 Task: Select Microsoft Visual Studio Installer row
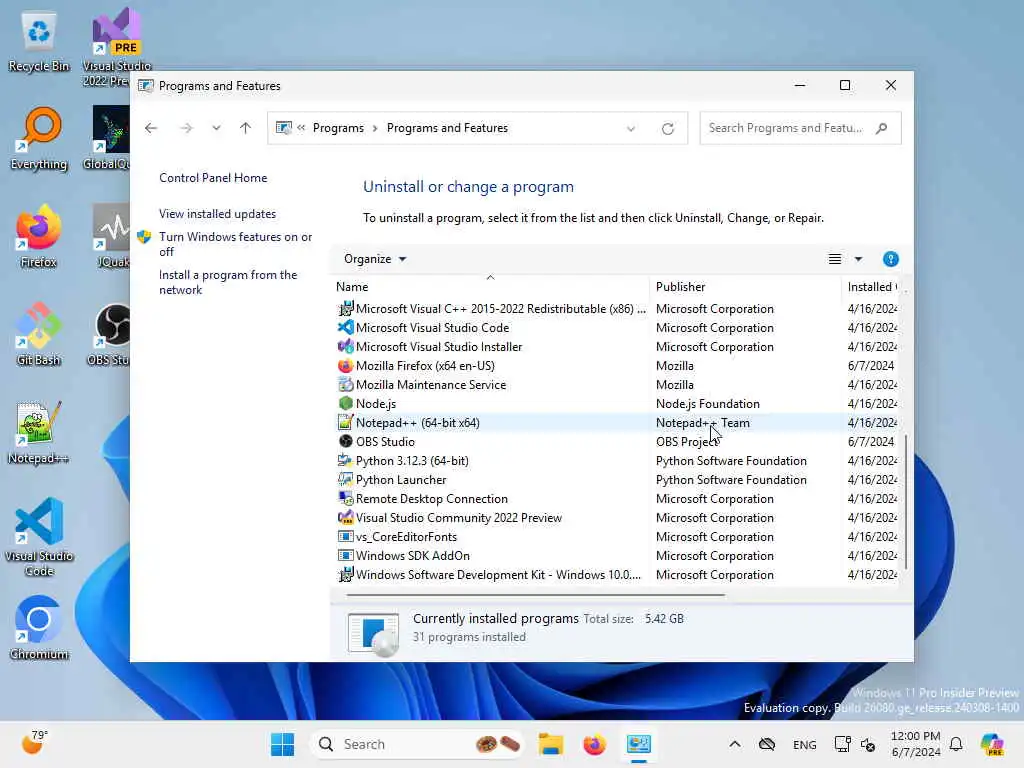click(x=616, y=347)
